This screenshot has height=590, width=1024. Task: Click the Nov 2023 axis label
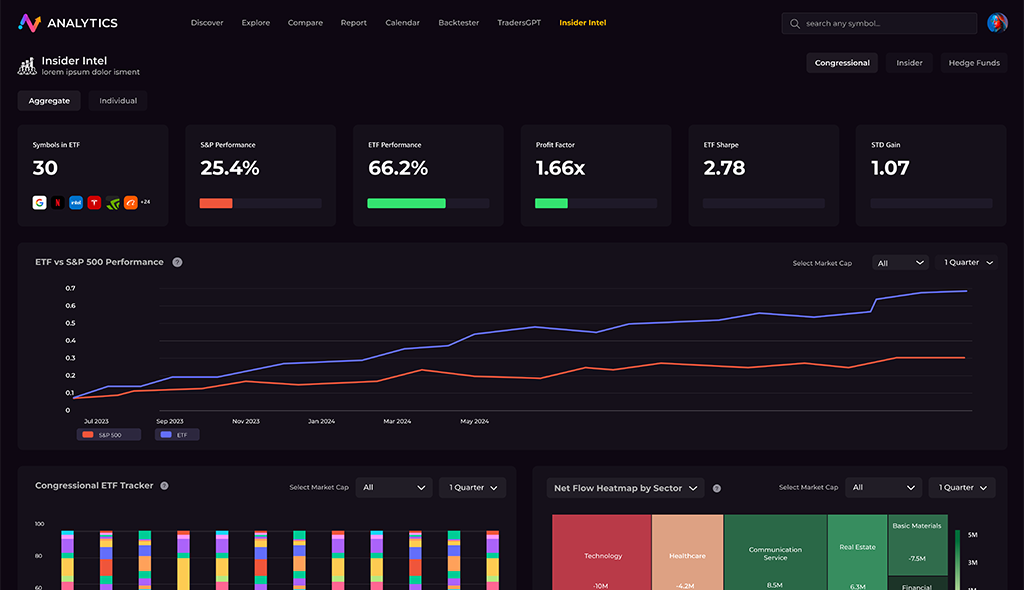pos(246,421)
